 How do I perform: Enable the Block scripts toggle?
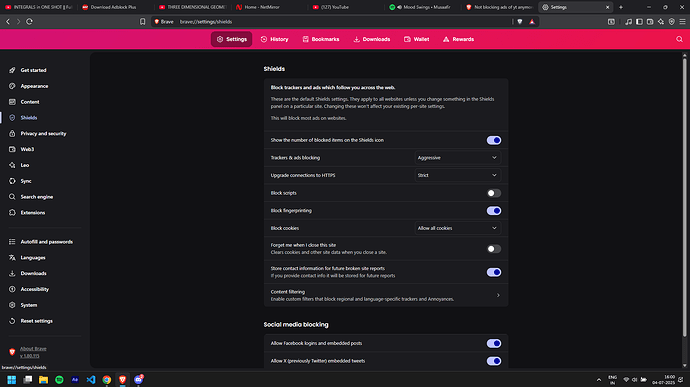(x=494, y=193)
